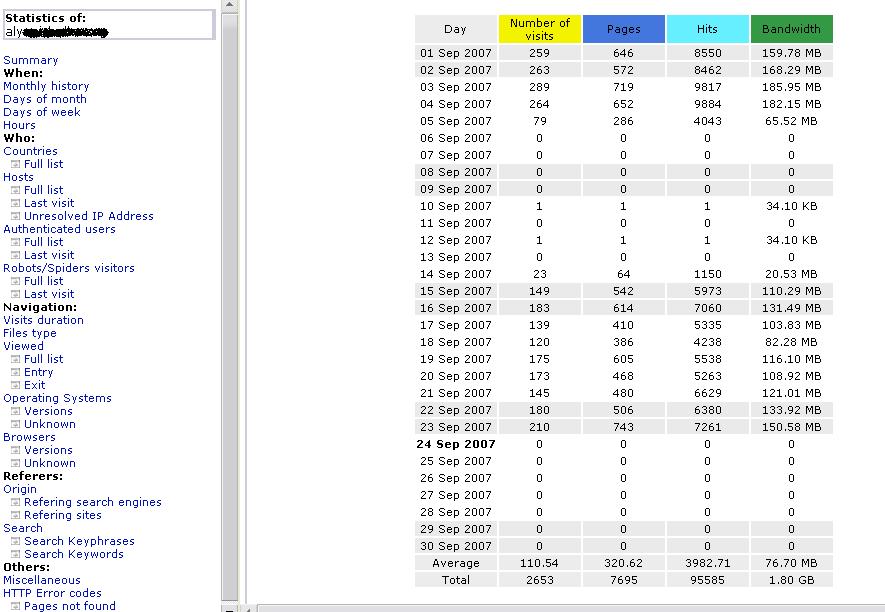885x612 pixels.
Task: Click the icon beside Search Keyphrases
Action: point(16,541)
